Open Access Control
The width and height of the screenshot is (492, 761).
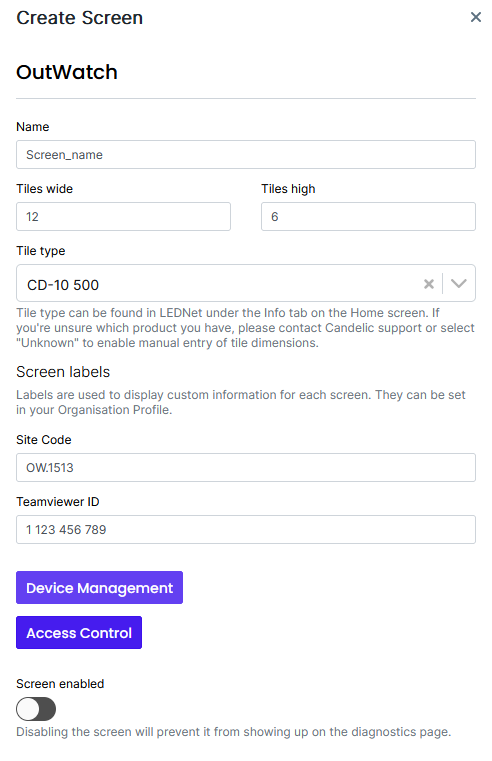point(79,633)
